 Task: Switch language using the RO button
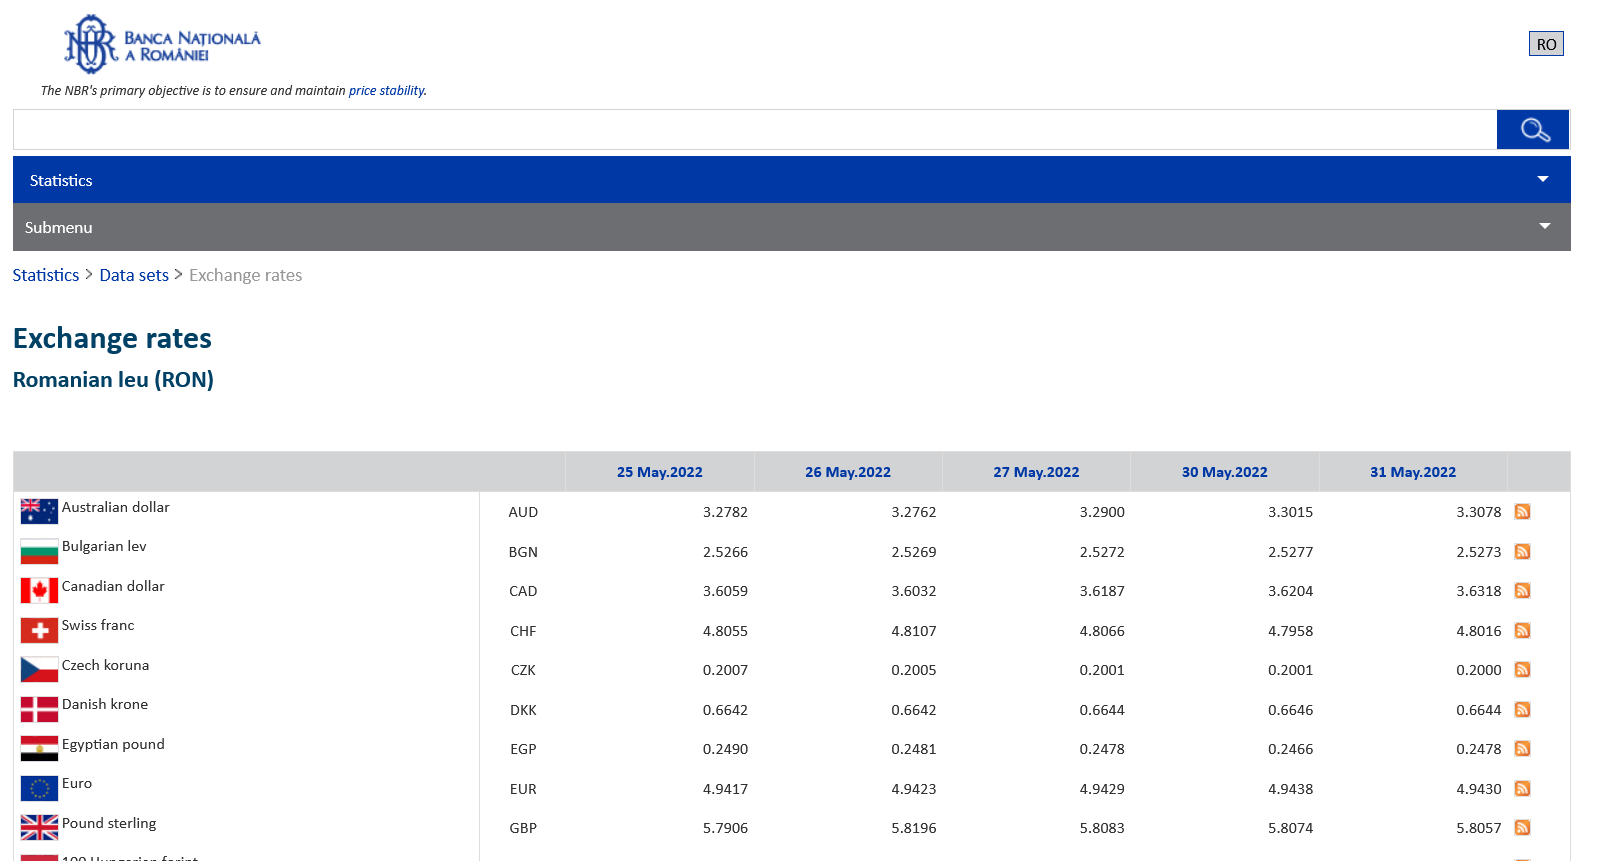click(1545, 44)
